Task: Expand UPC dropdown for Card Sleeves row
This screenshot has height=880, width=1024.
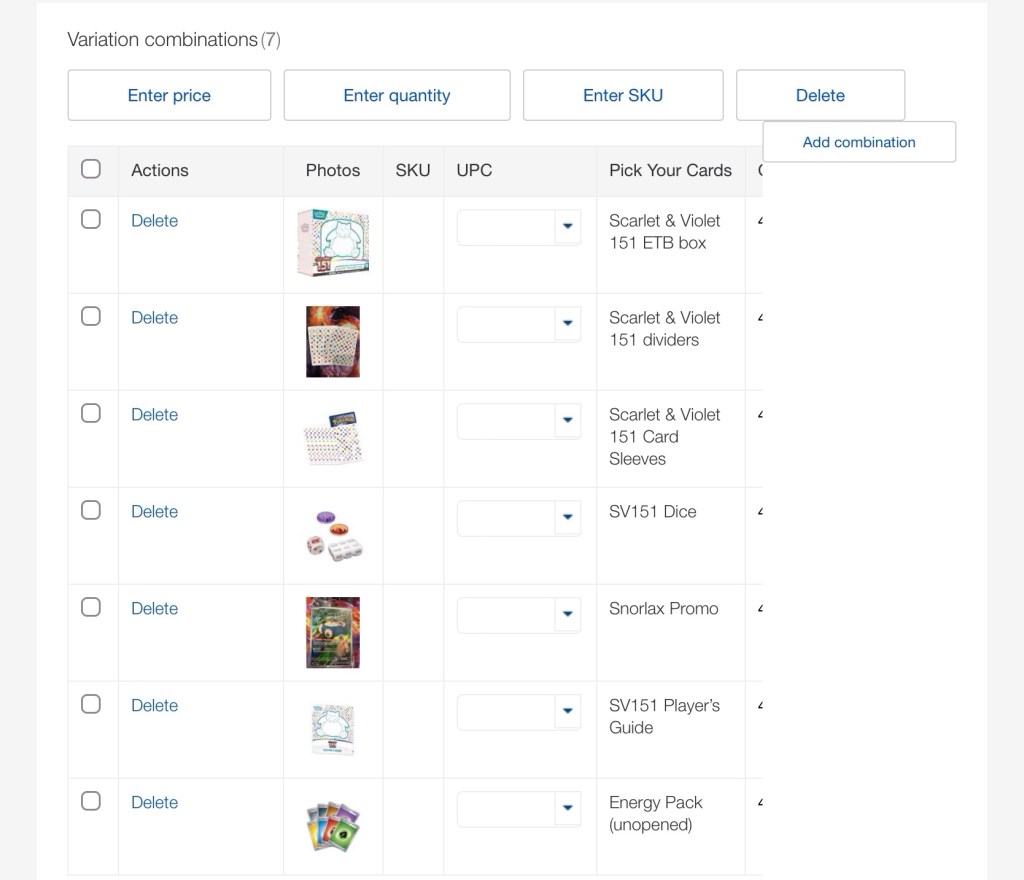Action: (x=567, y=421)
